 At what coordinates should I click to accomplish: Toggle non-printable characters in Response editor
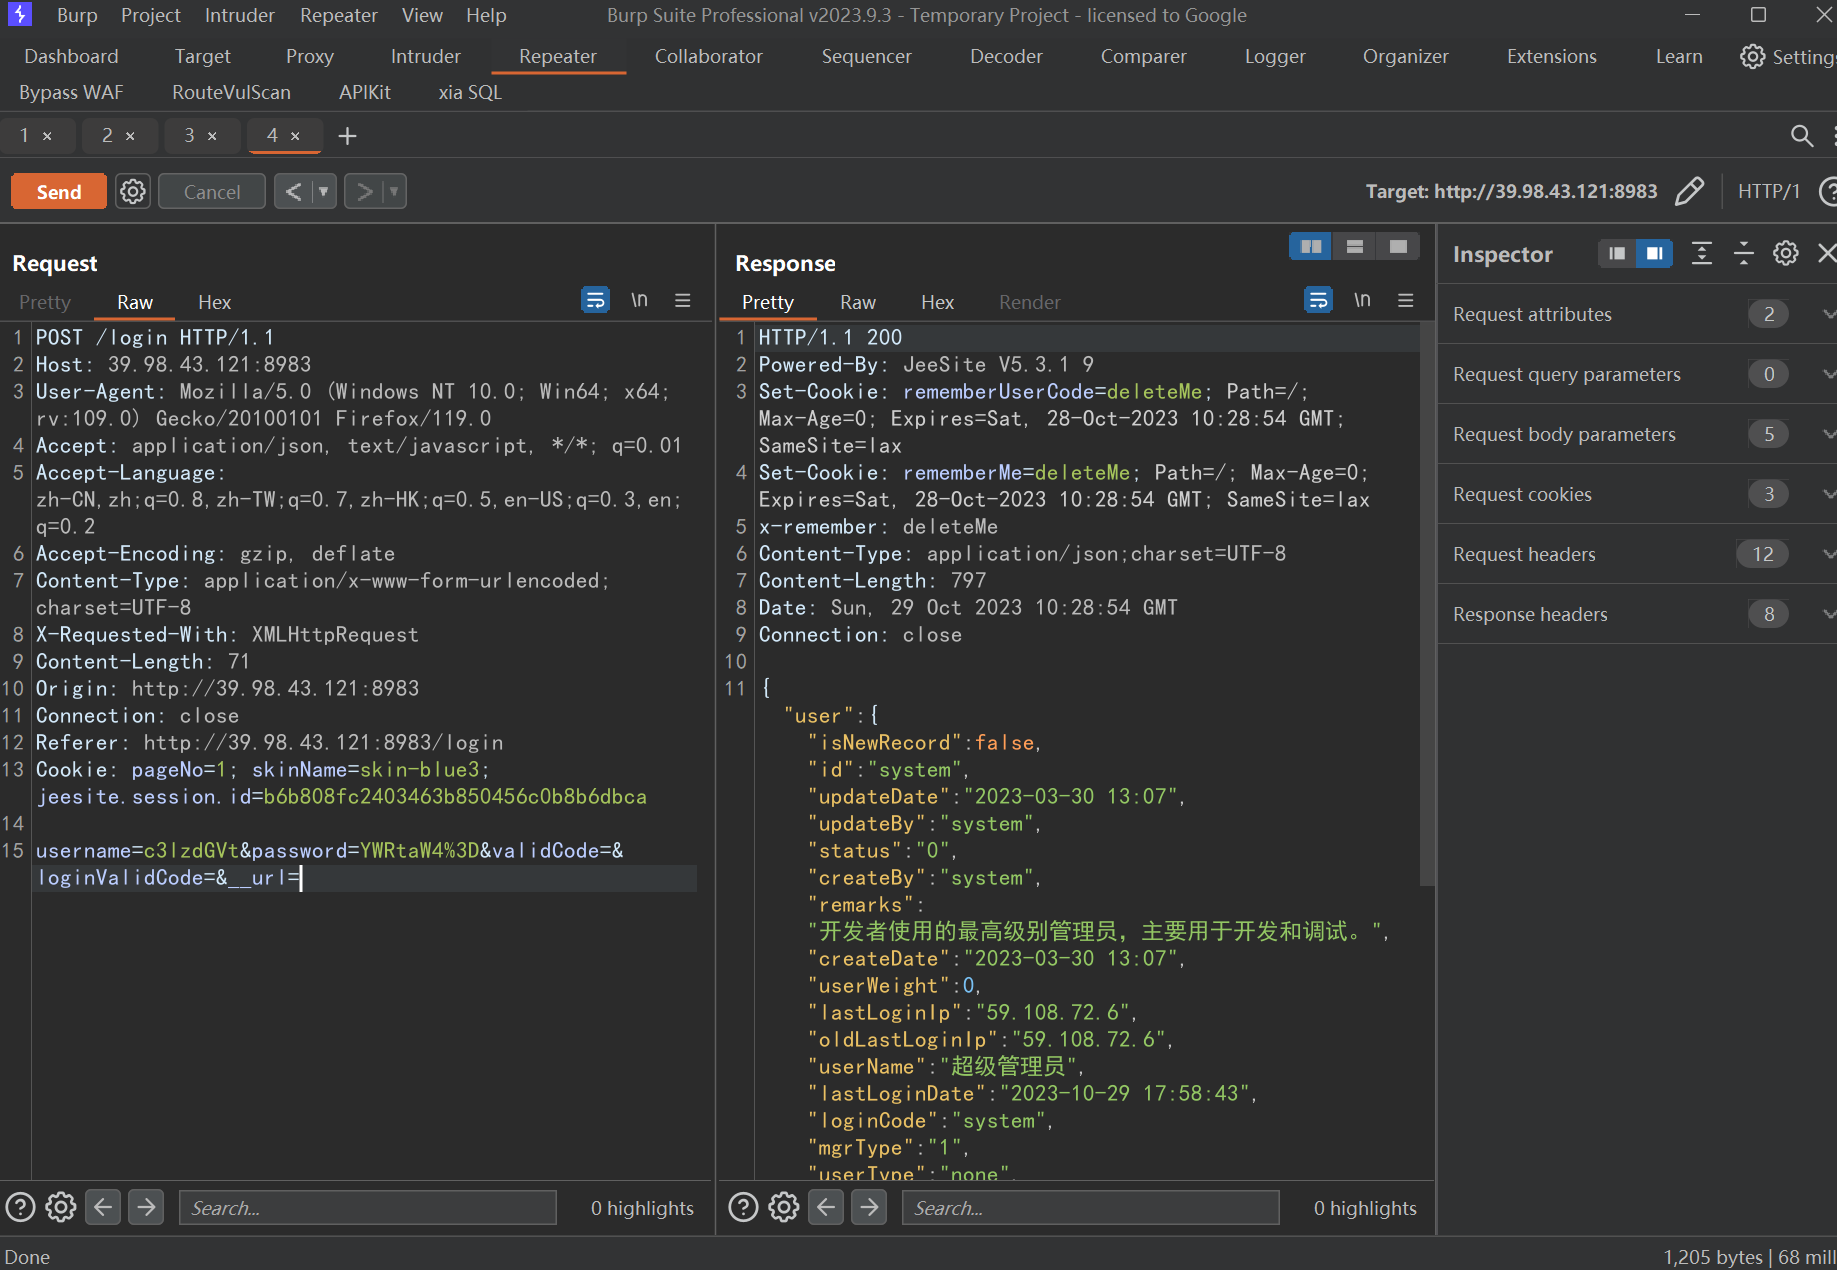tap(1362, 300)
